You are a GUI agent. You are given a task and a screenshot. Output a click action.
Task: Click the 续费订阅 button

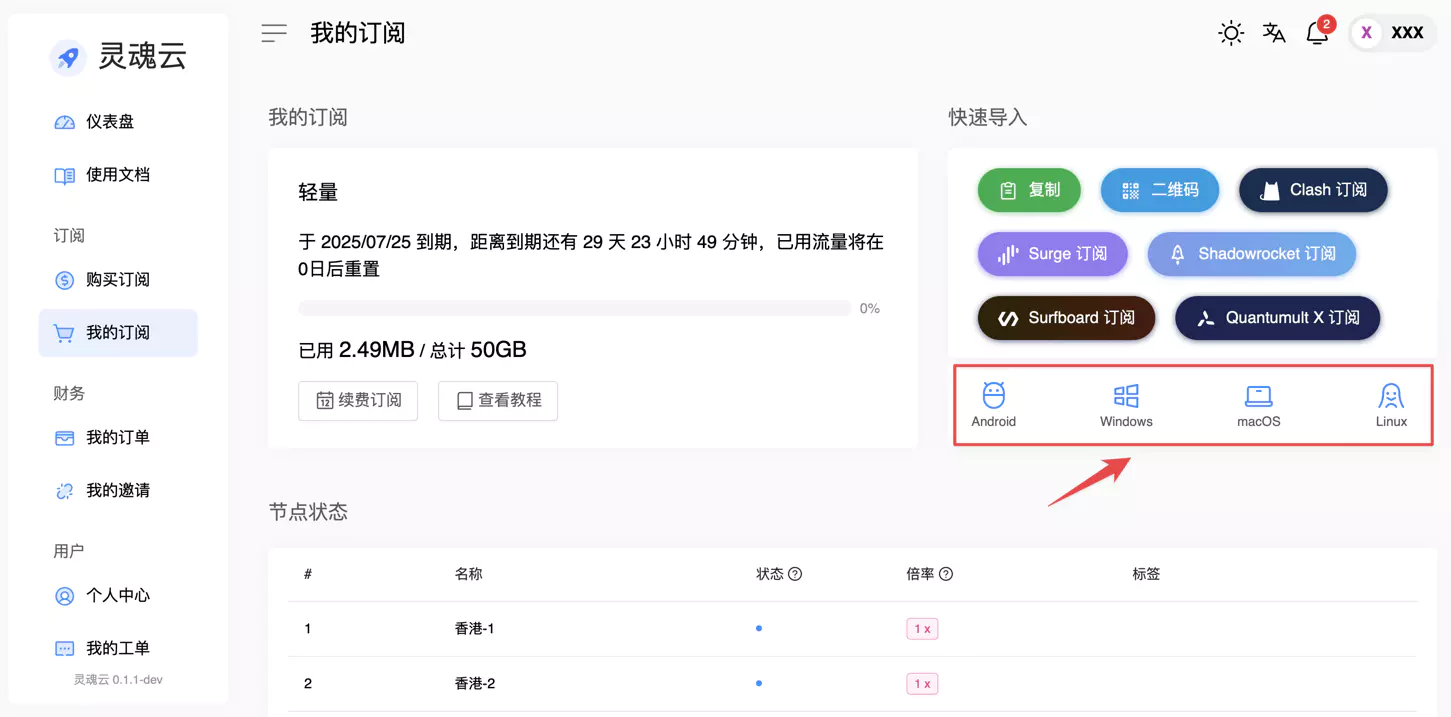tap(358, 401)
